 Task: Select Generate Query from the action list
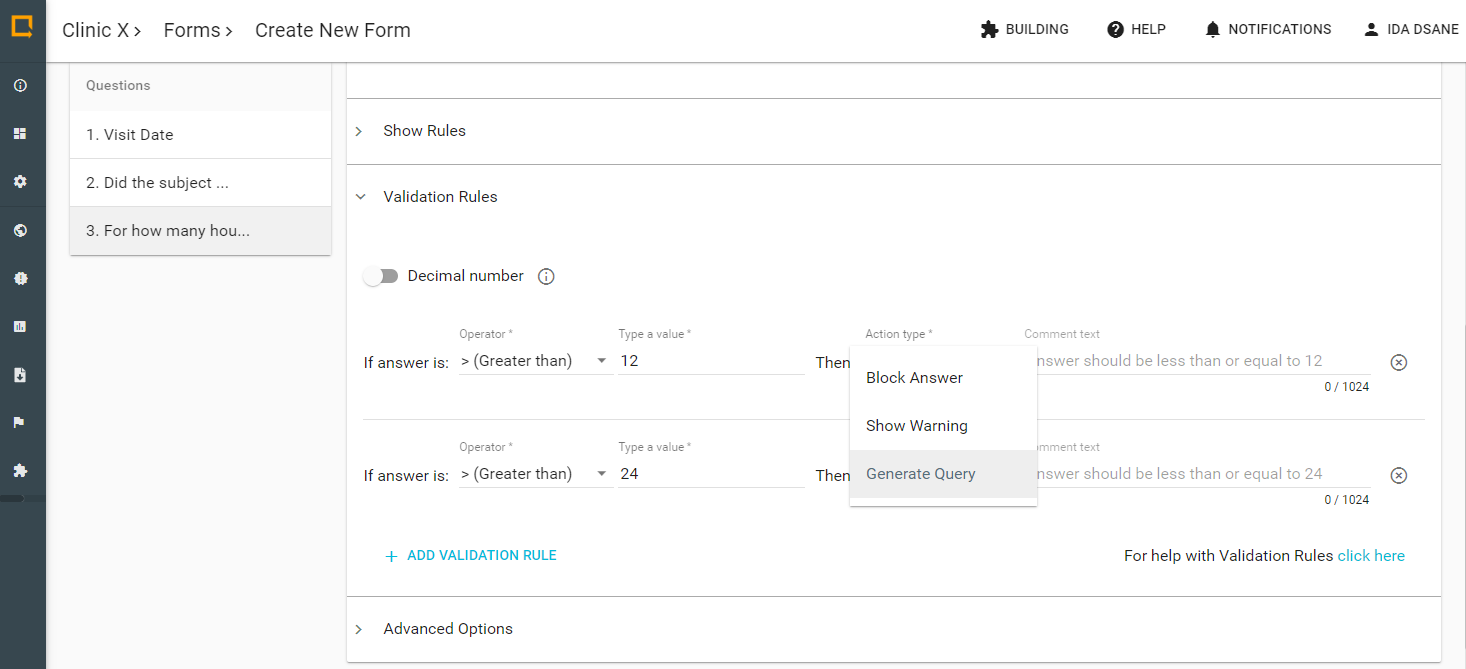(921, 474)
